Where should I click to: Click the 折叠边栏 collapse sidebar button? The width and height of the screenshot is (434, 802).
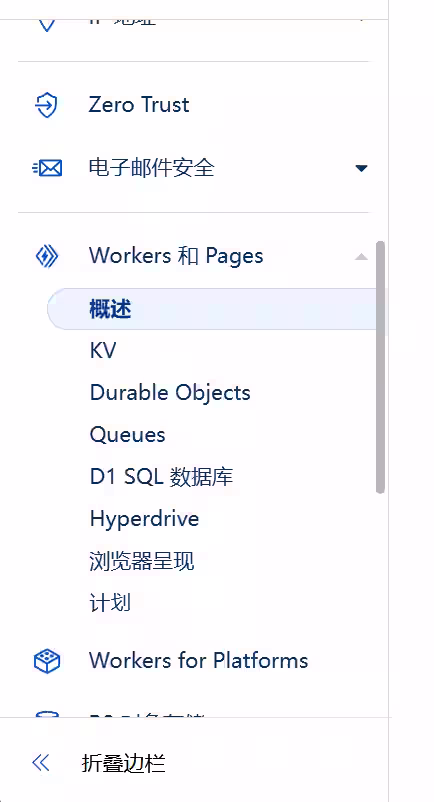tap(124, 763)
